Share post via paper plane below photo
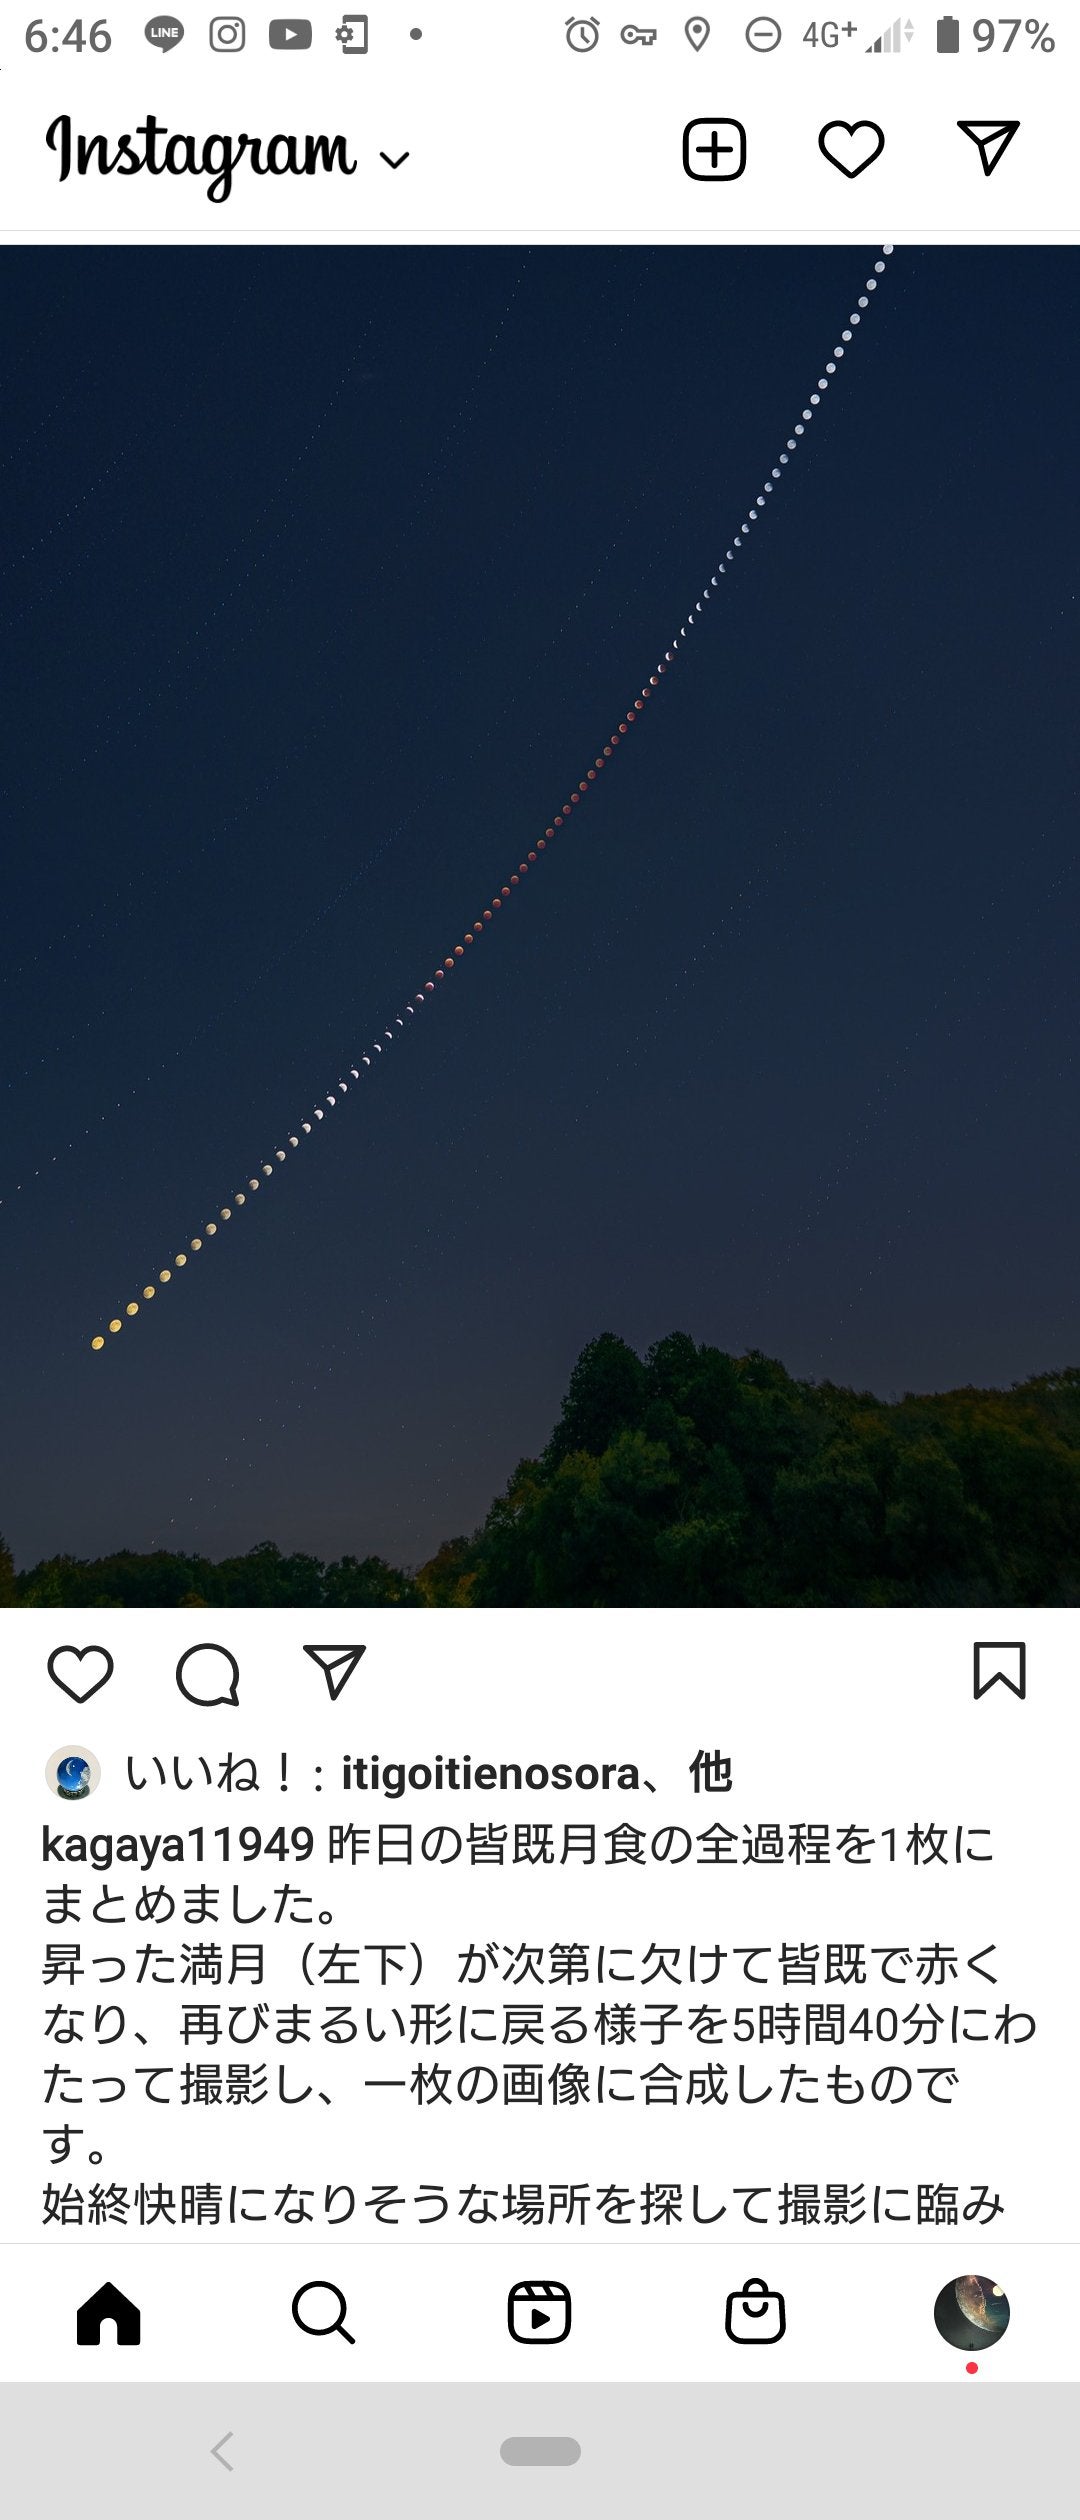This screenshot has height=2520, width=1080. pyautogui.click(x=334, y=1671)
